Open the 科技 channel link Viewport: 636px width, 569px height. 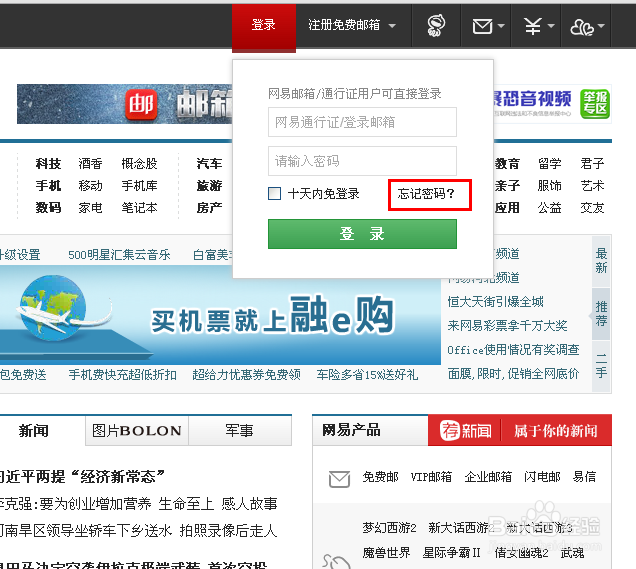click(48, 164)
